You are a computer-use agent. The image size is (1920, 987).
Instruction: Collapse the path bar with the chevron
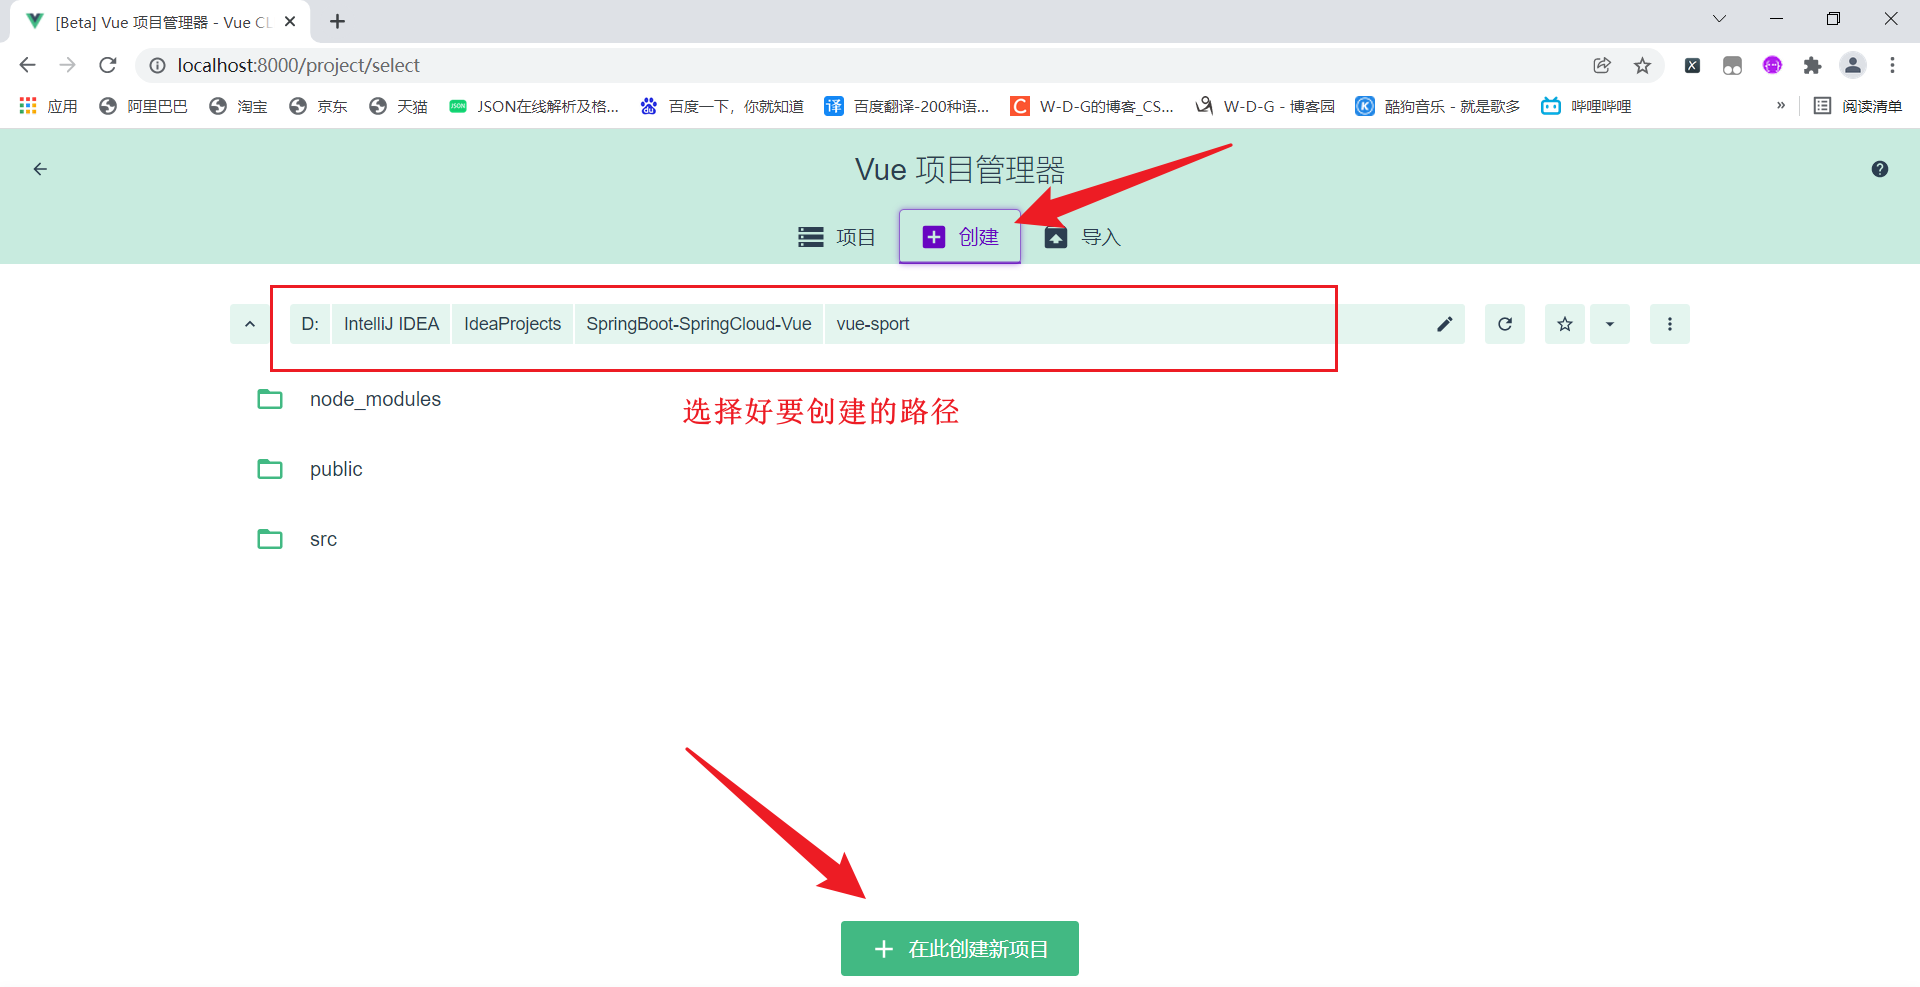[249, 323]
